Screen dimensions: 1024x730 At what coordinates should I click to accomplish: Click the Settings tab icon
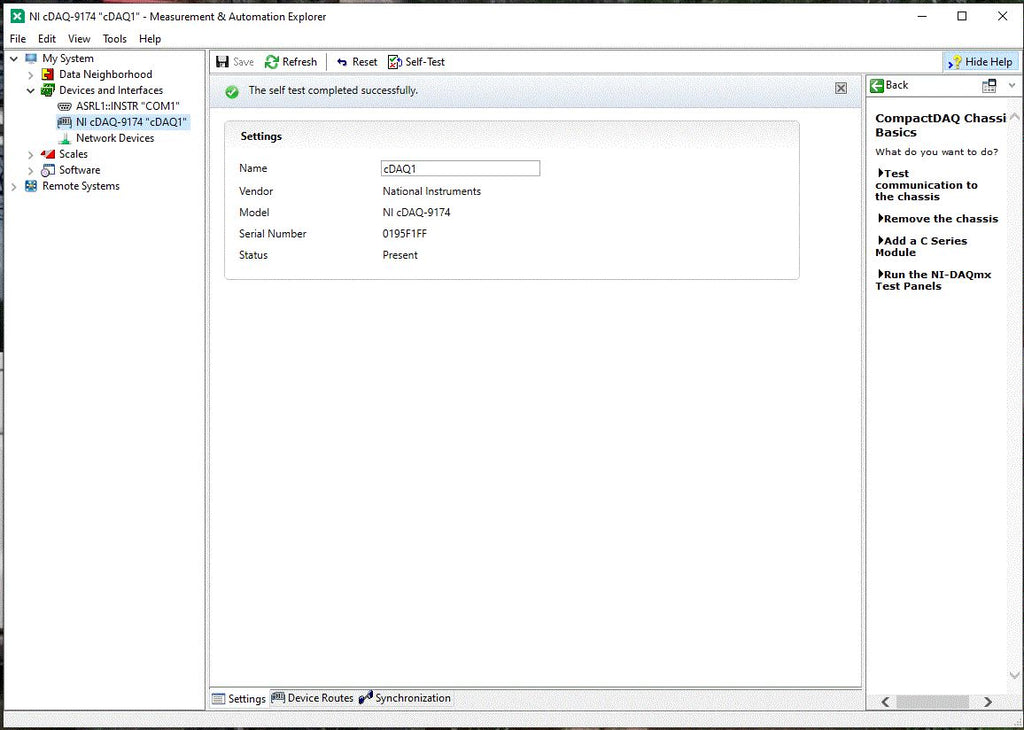point(218,699)
